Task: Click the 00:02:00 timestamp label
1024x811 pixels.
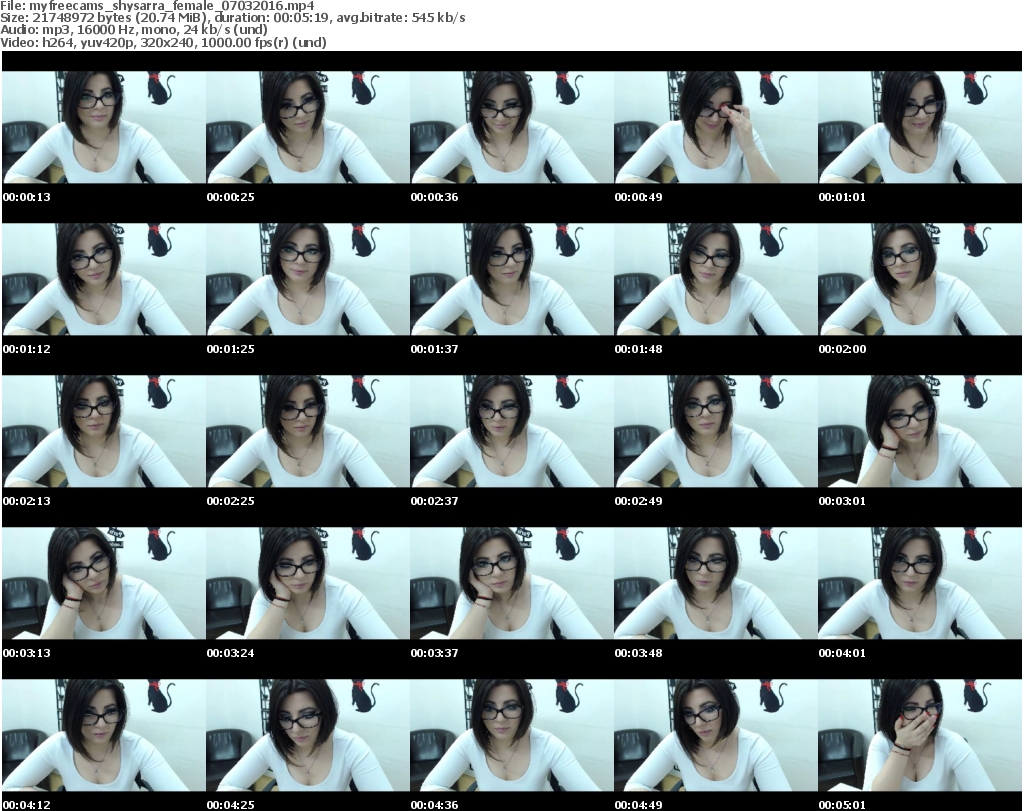Action: pyautogui.click(x=842, y=349)
